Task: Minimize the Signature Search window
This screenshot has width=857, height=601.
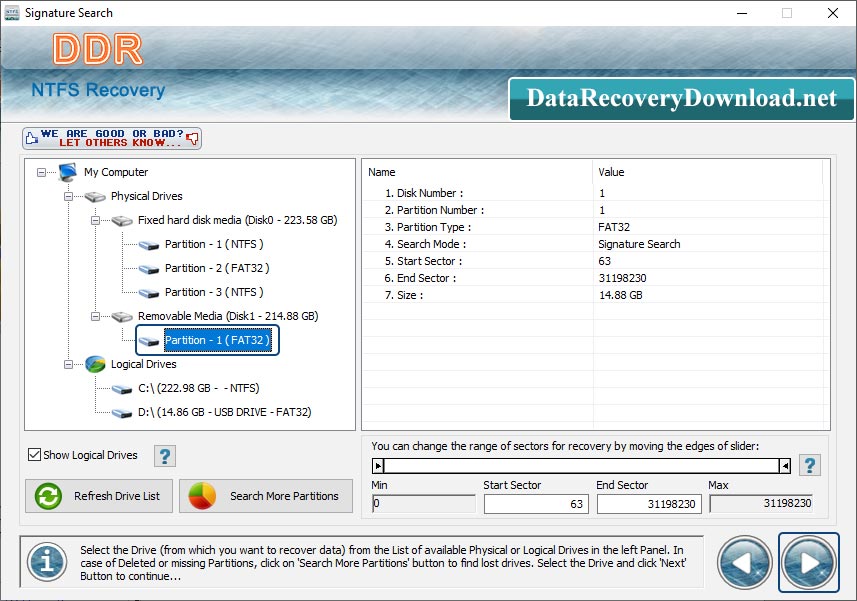Action: click(742, 13)
